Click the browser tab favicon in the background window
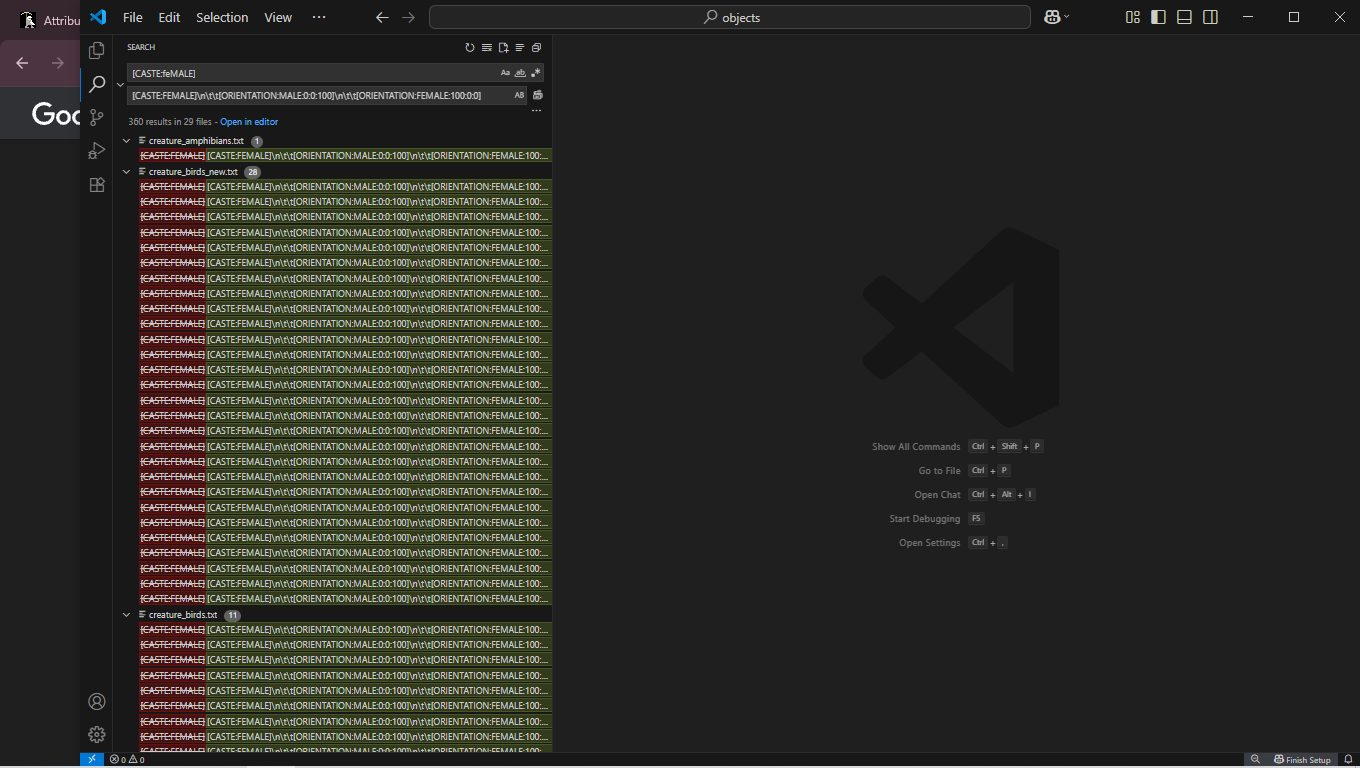1360x768 pixels. (x=28, y=20)
